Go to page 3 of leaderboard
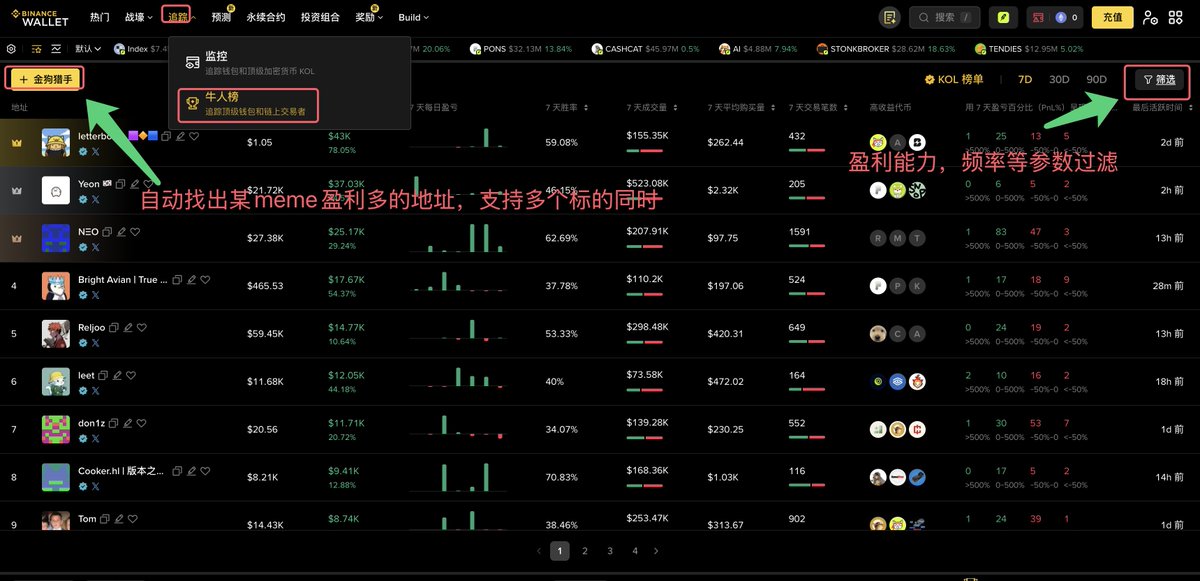Image resolution: width=1200 pixels, height=581 pixels. (x=610, y=551)
